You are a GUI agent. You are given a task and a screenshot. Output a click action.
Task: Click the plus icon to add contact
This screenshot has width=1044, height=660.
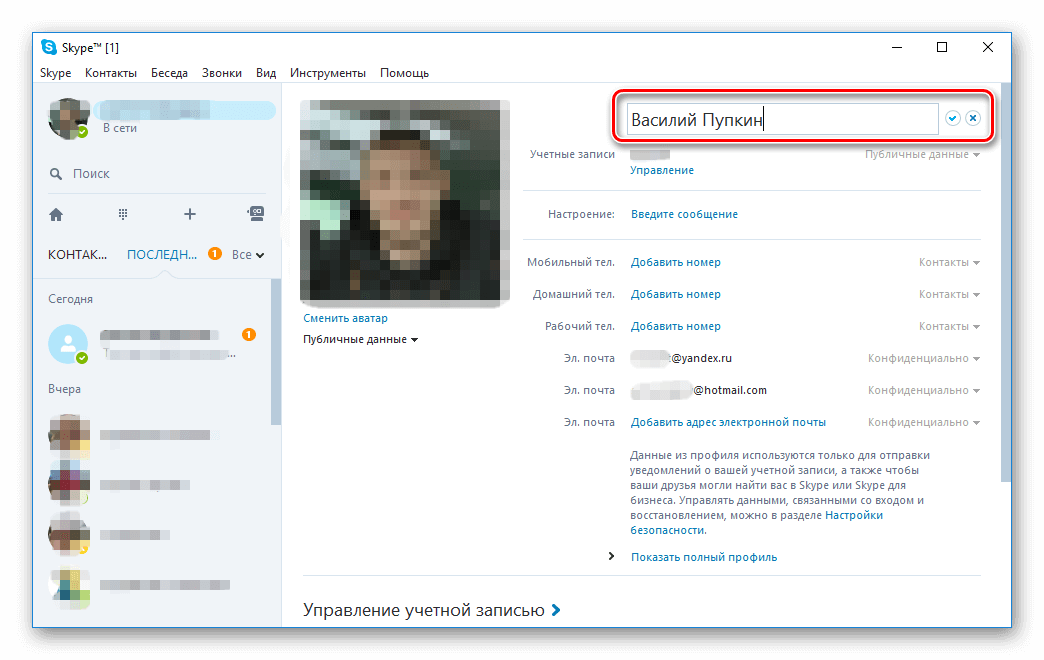click(189, 214)
